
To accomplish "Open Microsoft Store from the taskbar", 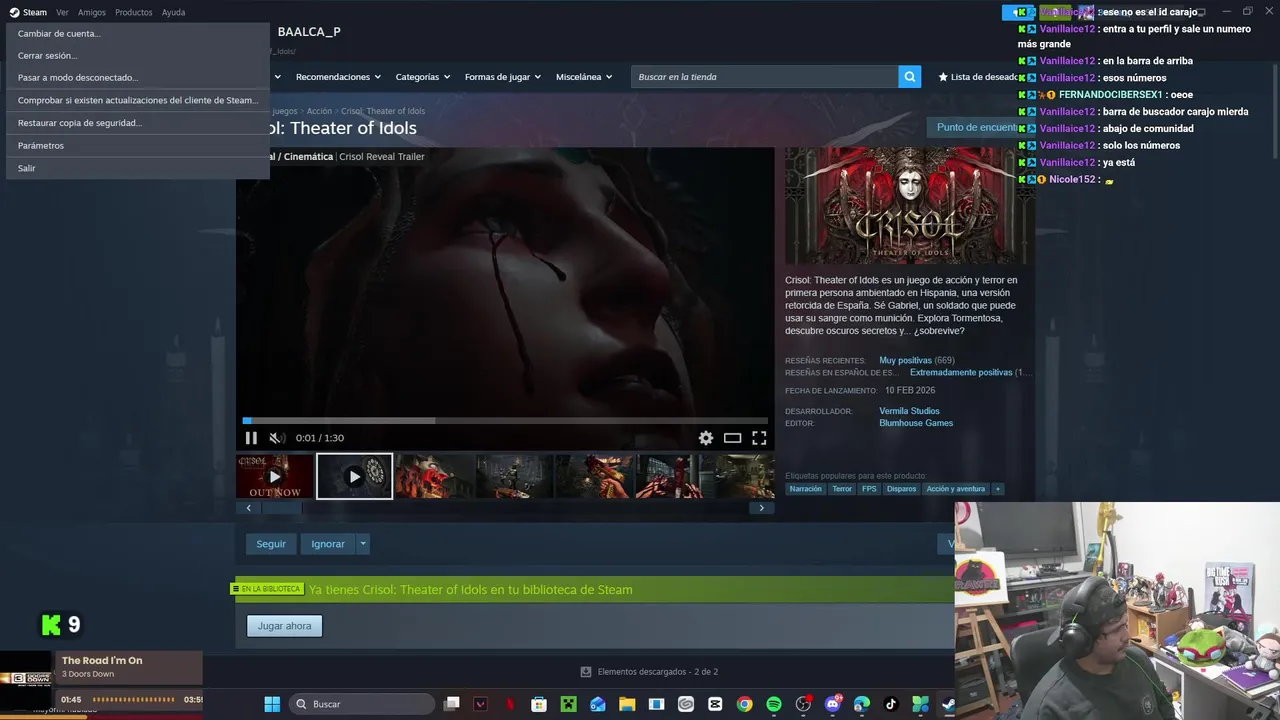I will point(539,704).
